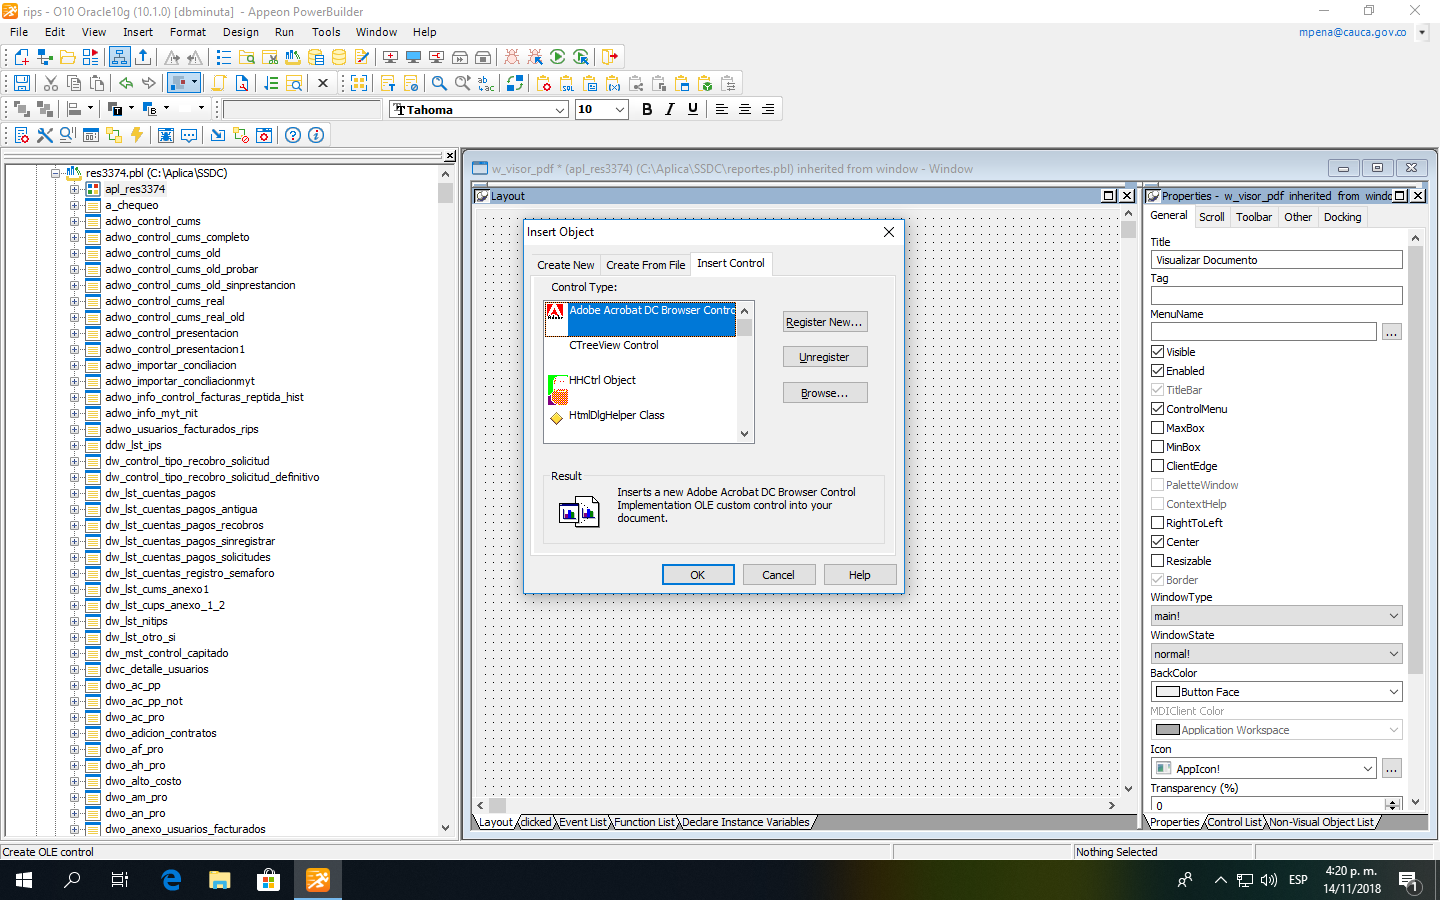Screen dimensions: 1440x900
Task: Click the Bold formatting button
Action: 647,109
